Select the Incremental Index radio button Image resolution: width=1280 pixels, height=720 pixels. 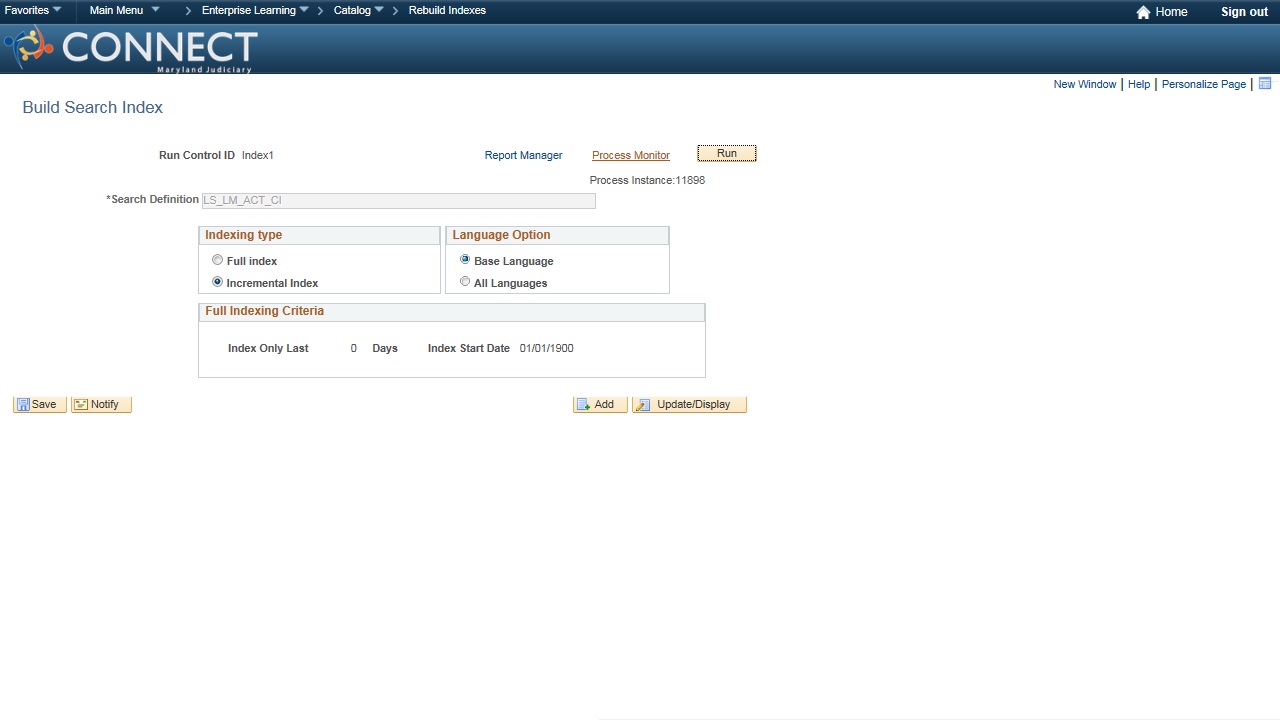tap(217, 282)
